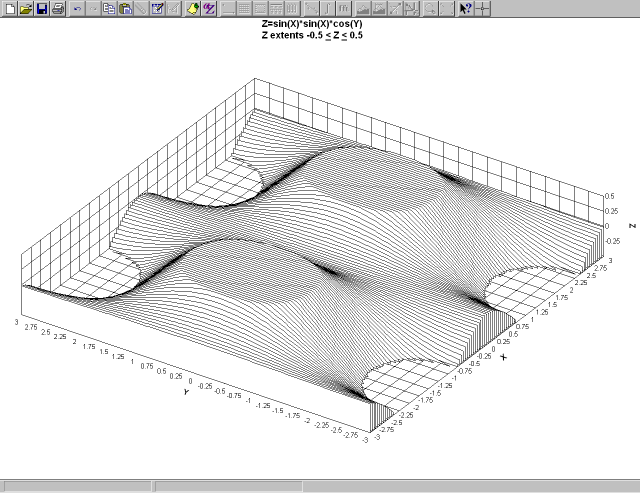Click the first disabled area-graph icon

pyautogui.click(x=363, y=9)
